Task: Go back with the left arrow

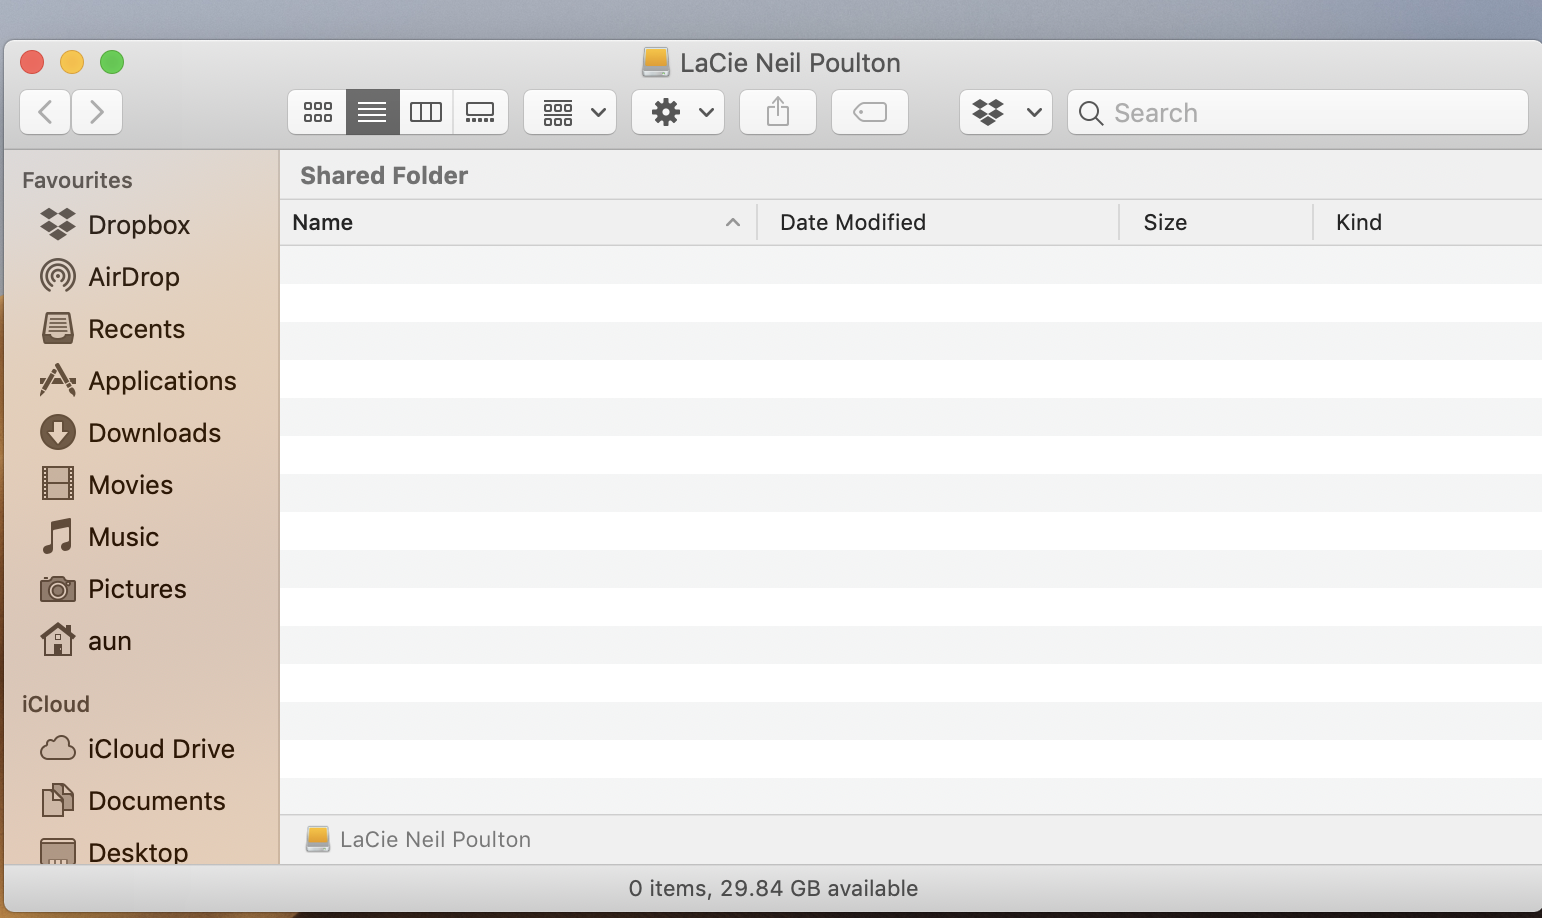Action: [45, 112]
